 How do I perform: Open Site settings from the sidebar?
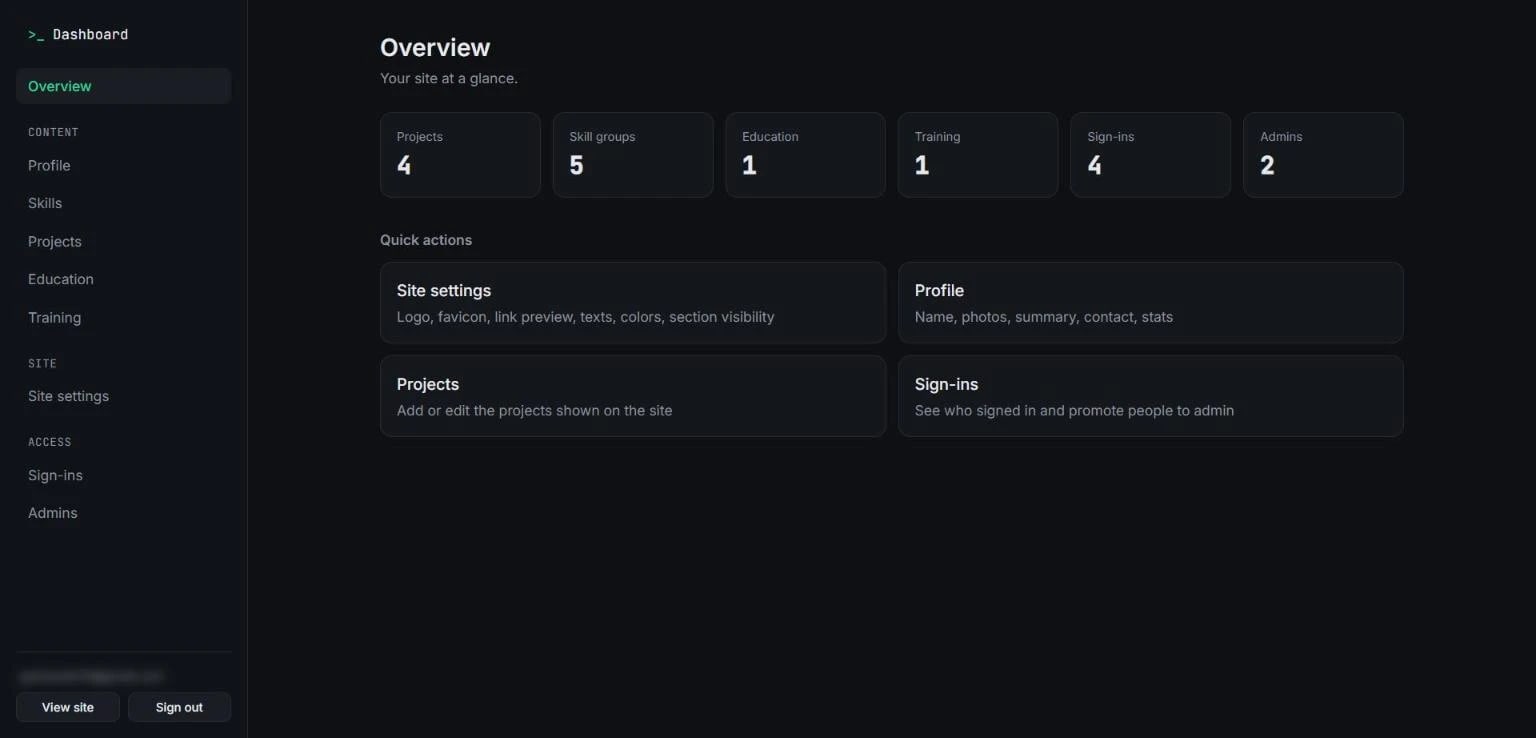[68, 396]
